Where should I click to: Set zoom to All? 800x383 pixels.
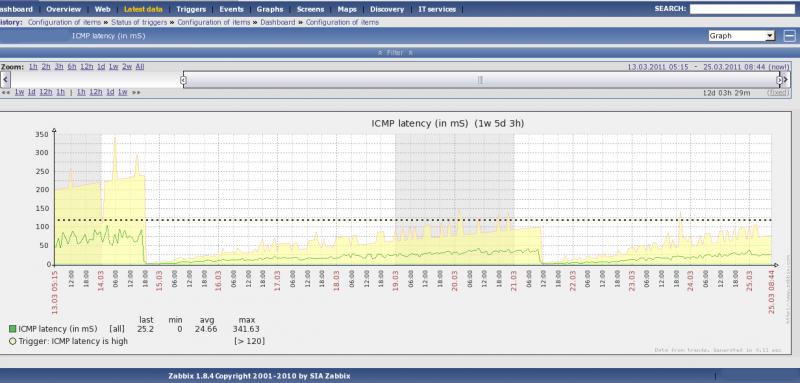140,67
